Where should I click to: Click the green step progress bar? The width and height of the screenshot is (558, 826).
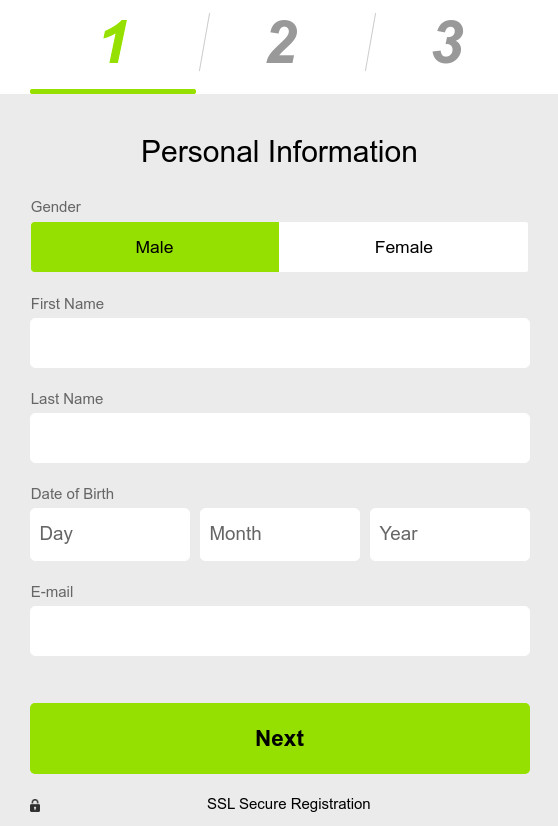(113, 92)
